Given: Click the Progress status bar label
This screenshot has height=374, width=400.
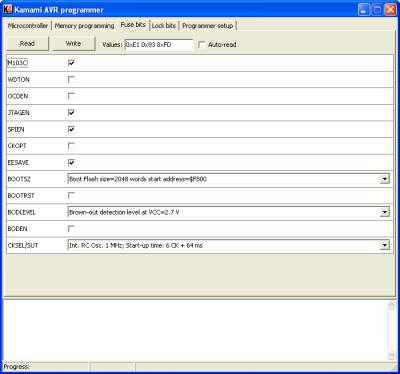Looking at the screenshot, I should pos(17,367).
